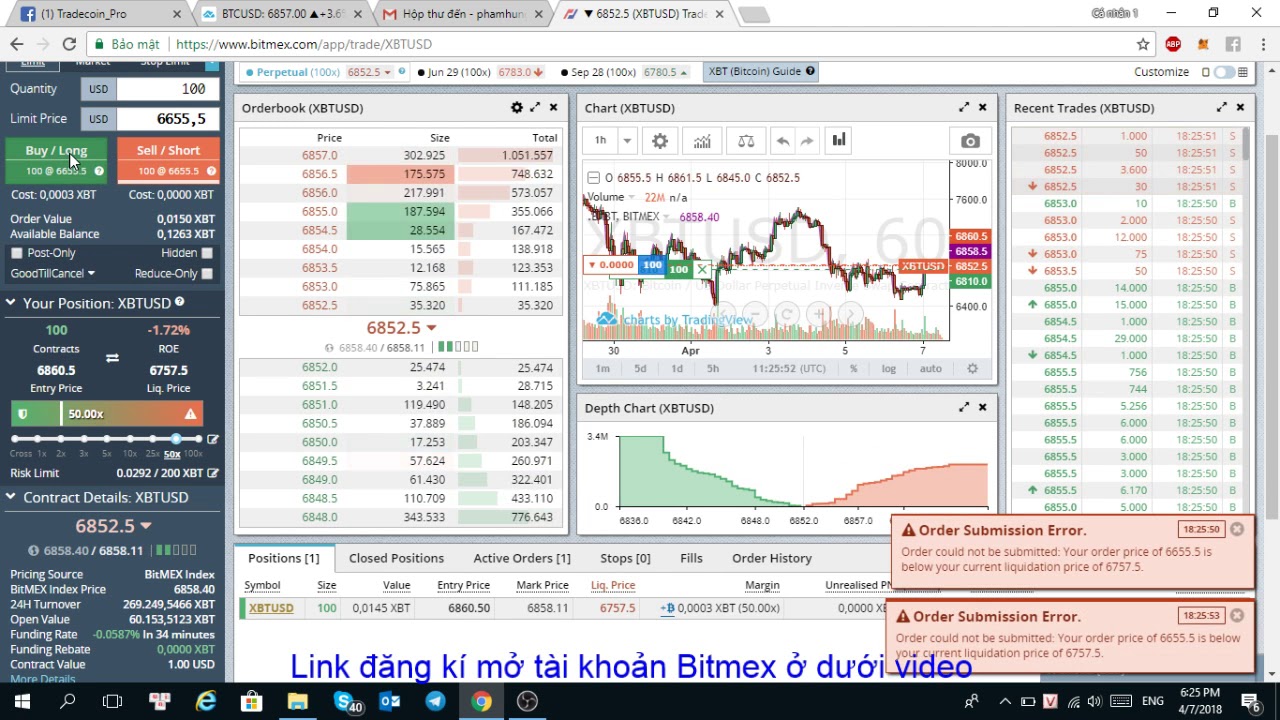The height and width of the screenshot is (720, 1280).
Task: Open help icon next to Your Position
Action: (x=180, y=302)
